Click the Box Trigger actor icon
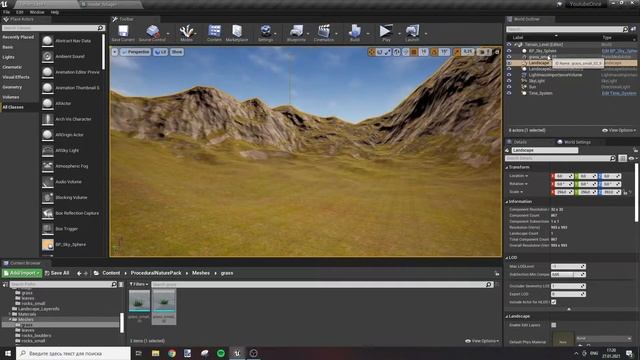The width and height of the screenshot is (640, 360). (47, 229)
